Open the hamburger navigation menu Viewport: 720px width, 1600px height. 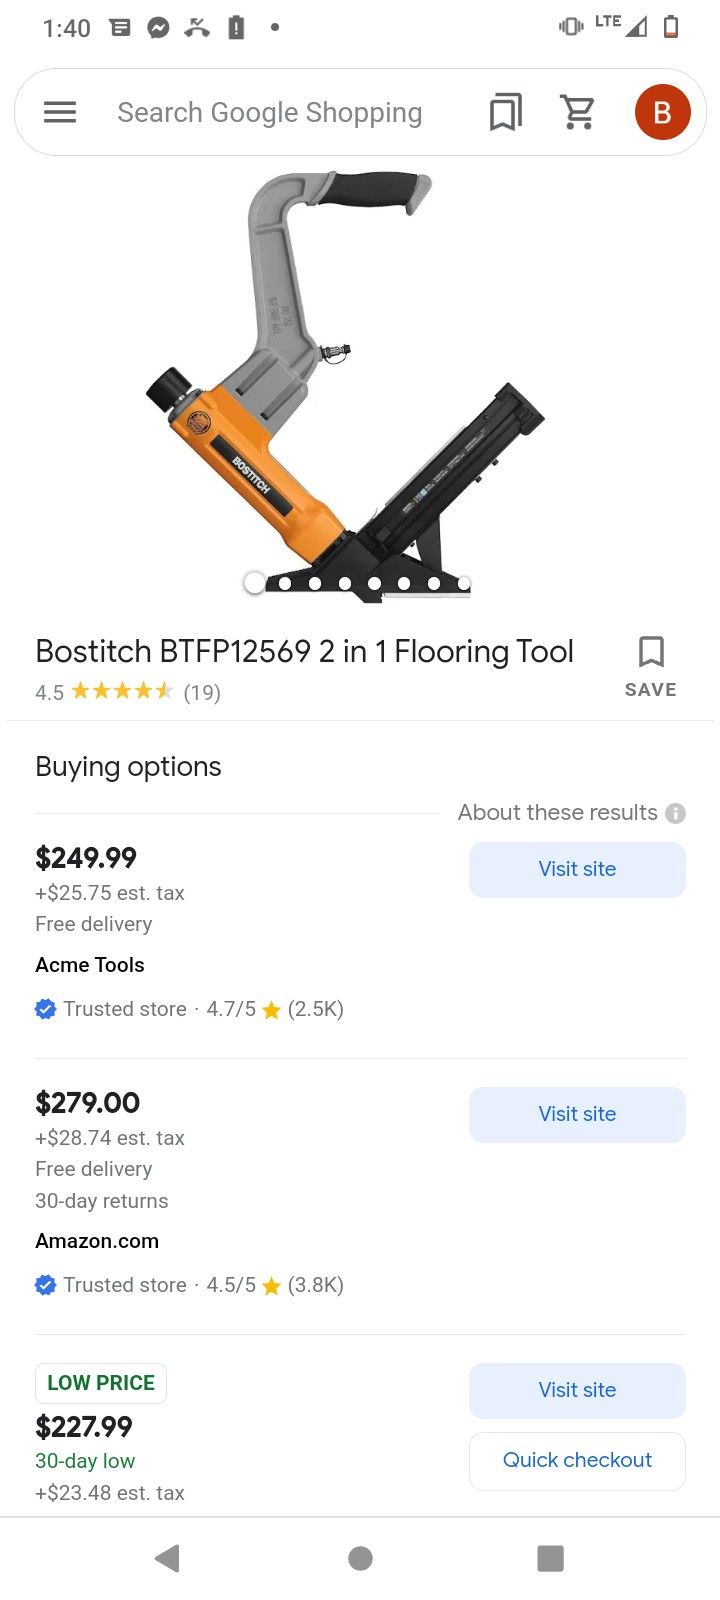click(x=60, y=112)
